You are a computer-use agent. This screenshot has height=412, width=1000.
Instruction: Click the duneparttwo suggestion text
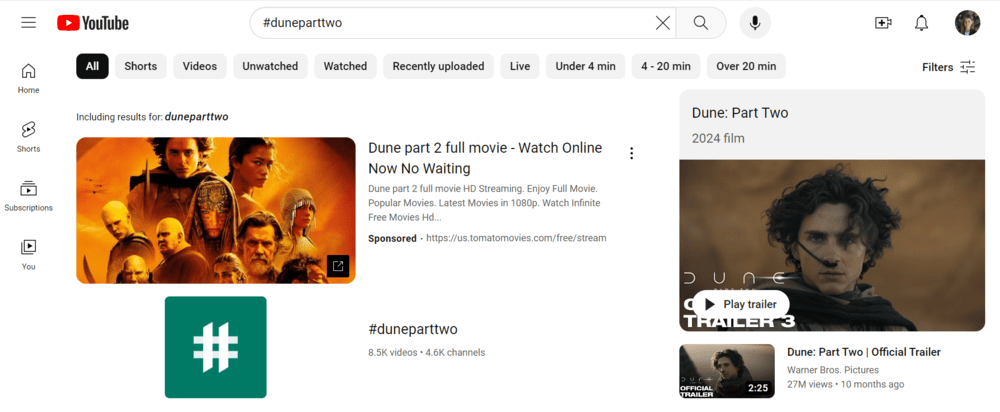point(196,117)
